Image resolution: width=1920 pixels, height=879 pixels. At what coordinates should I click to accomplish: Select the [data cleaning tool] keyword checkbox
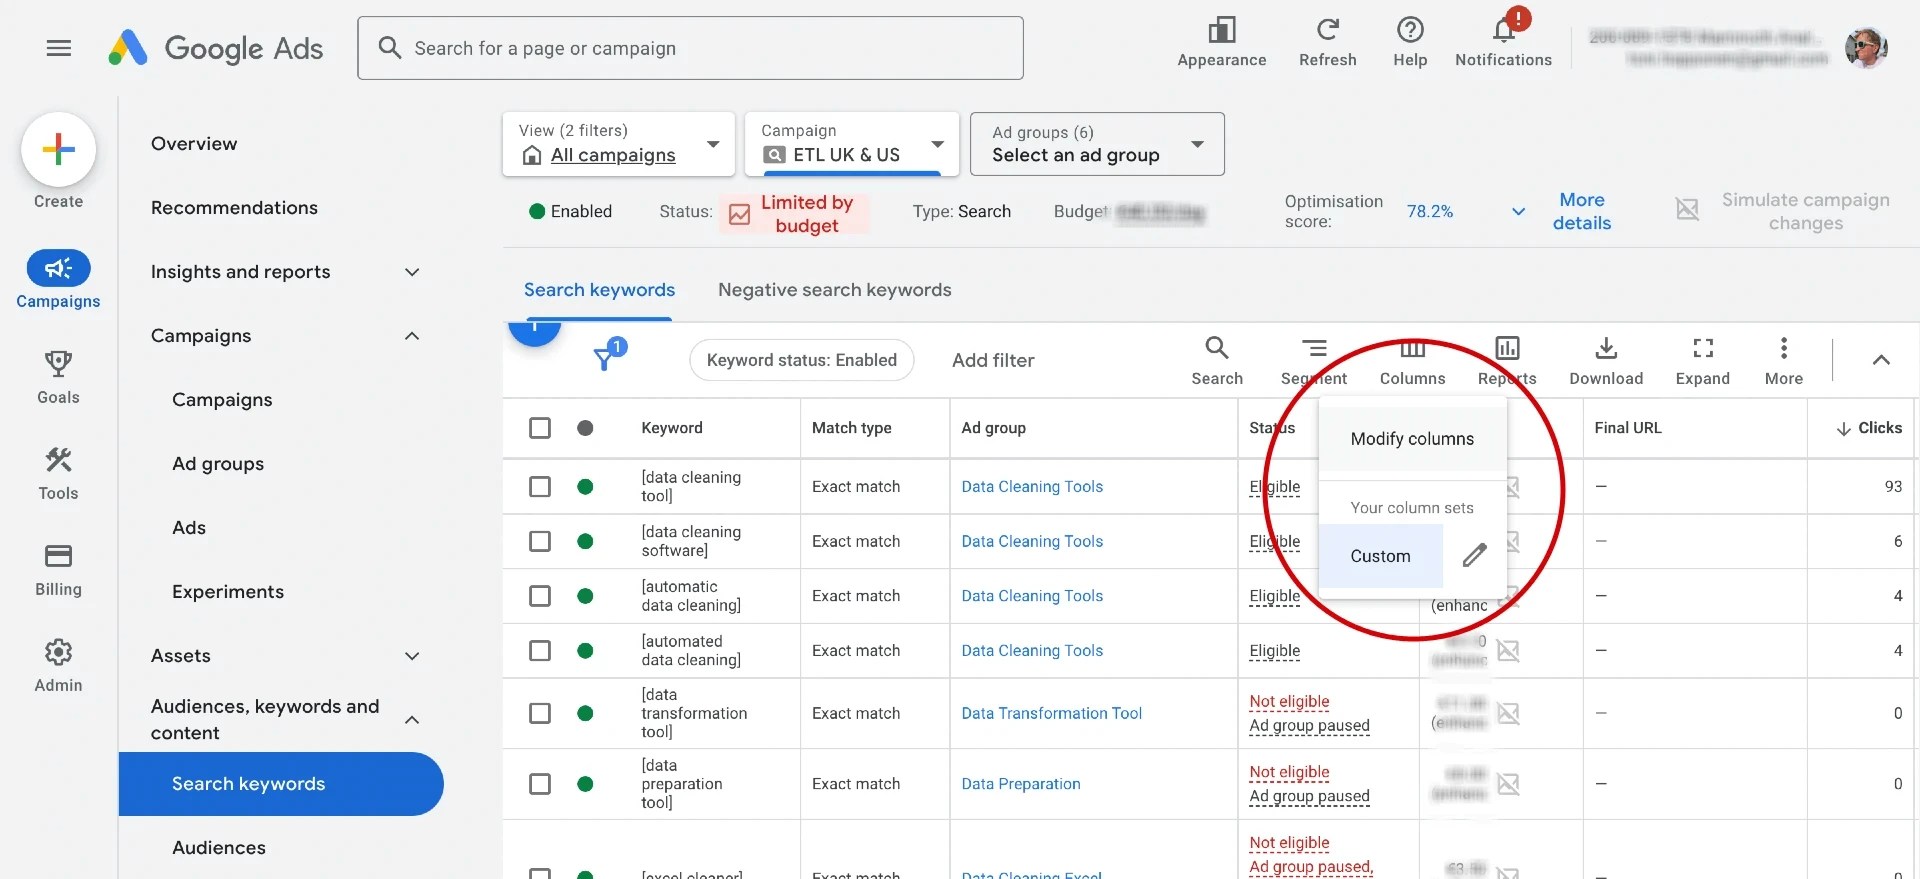[x=540, y=487]
